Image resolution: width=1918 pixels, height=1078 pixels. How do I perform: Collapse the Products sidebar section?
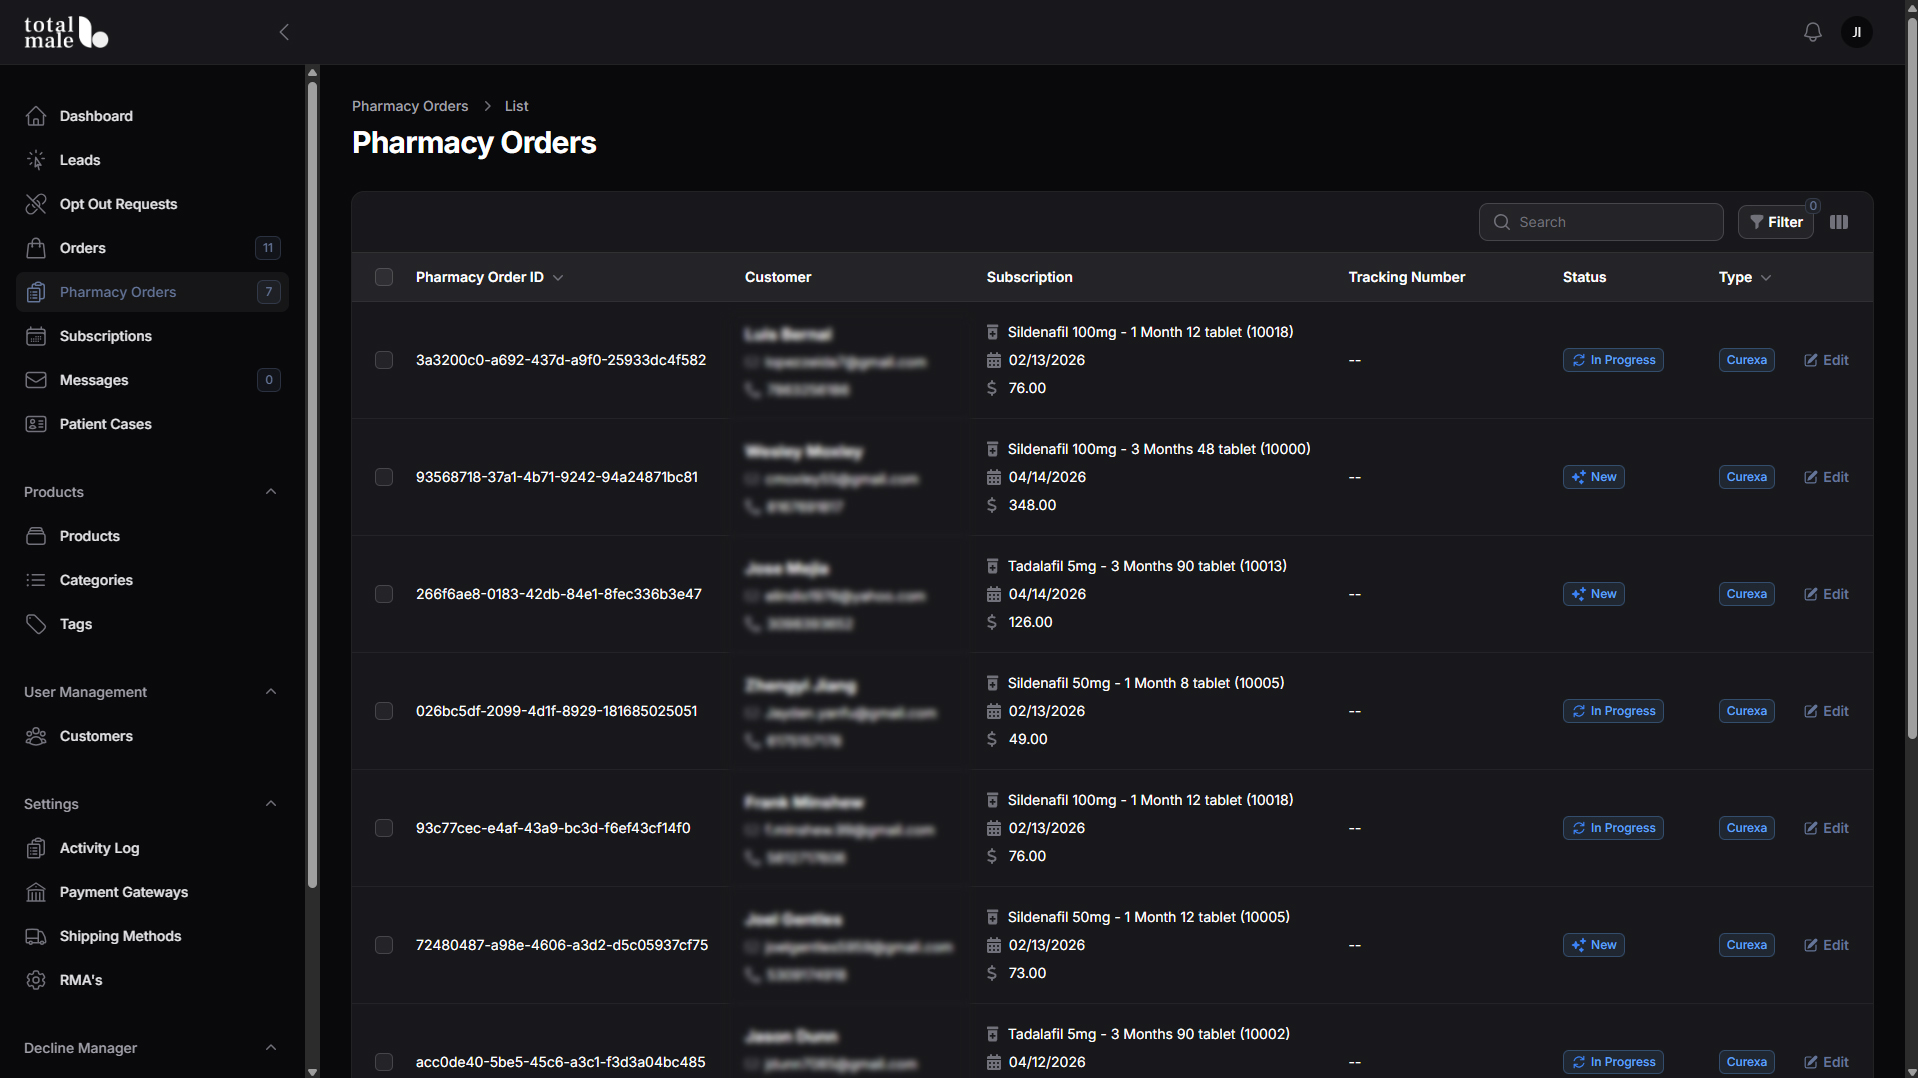point(271,492)
